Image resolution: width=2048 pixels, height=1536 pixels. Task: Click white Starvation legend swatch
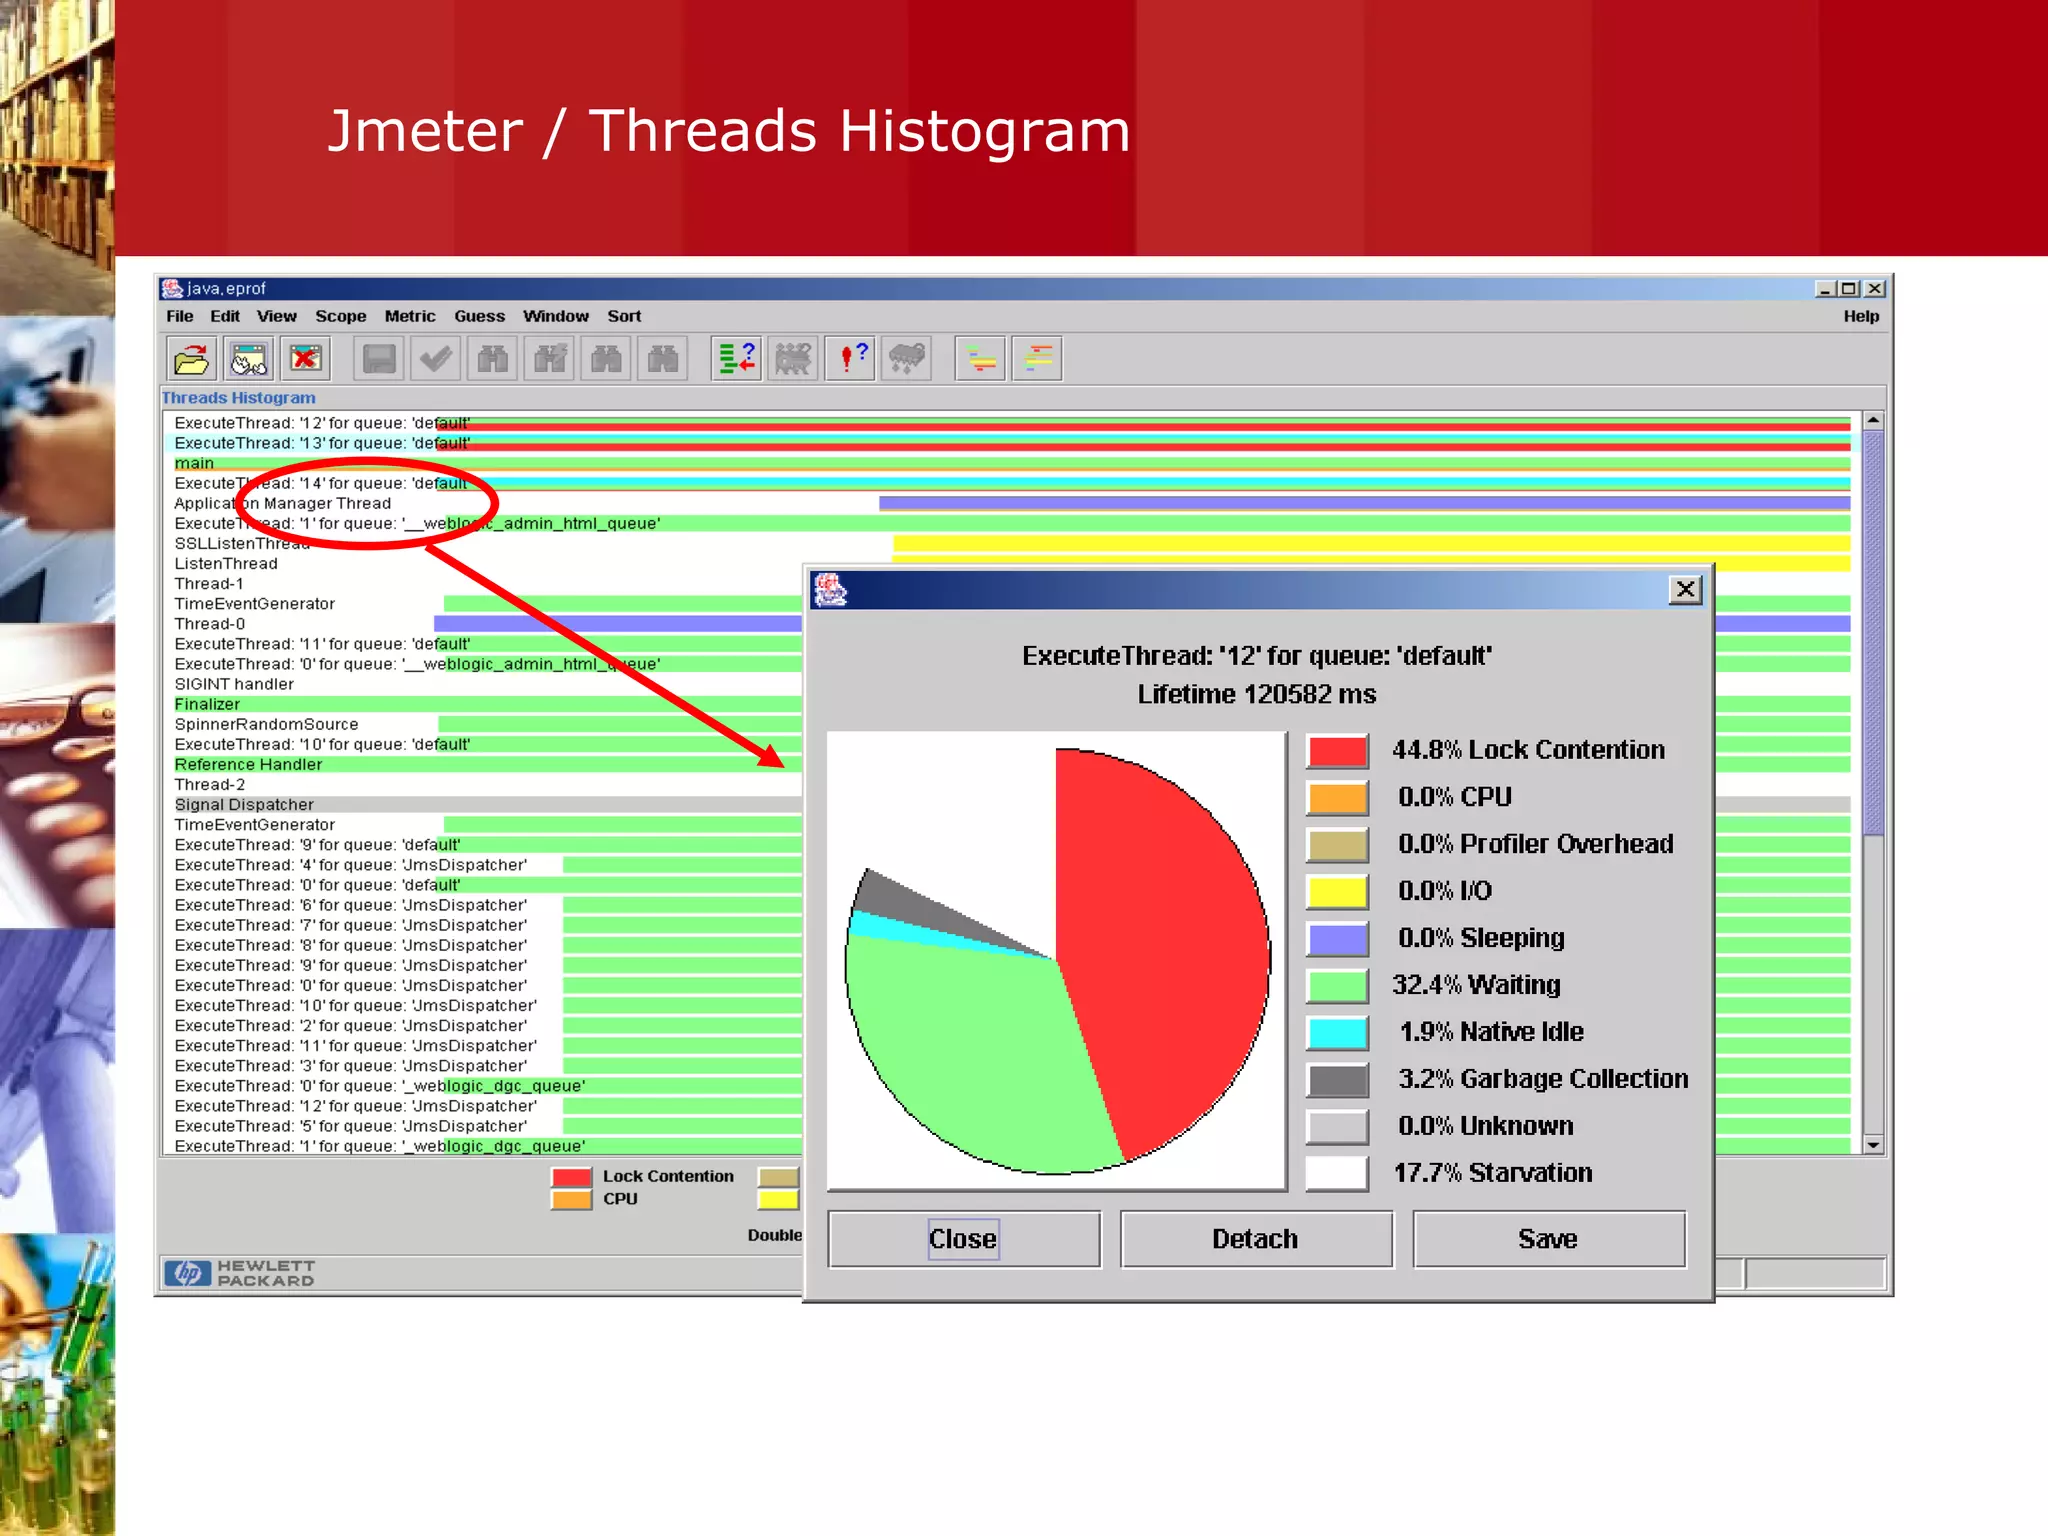tap(1338, 1174)
